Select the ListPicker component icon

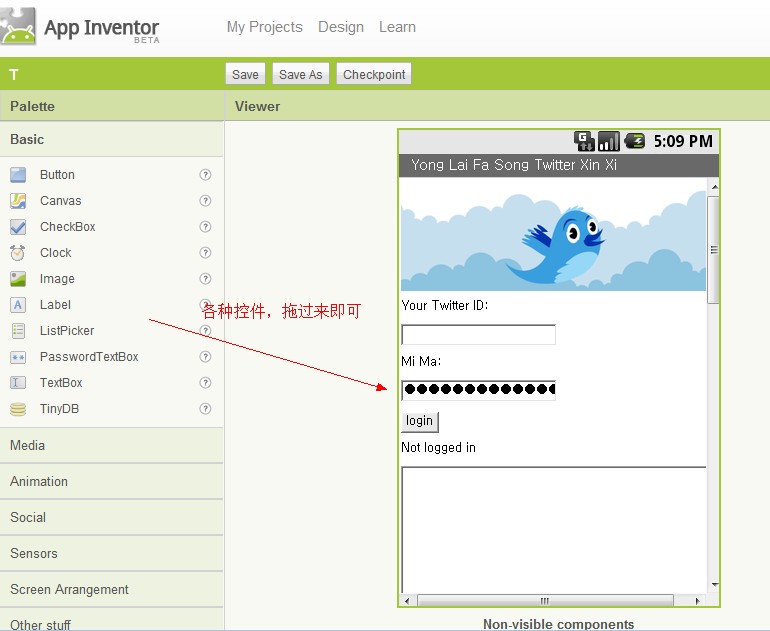point(18,331)
